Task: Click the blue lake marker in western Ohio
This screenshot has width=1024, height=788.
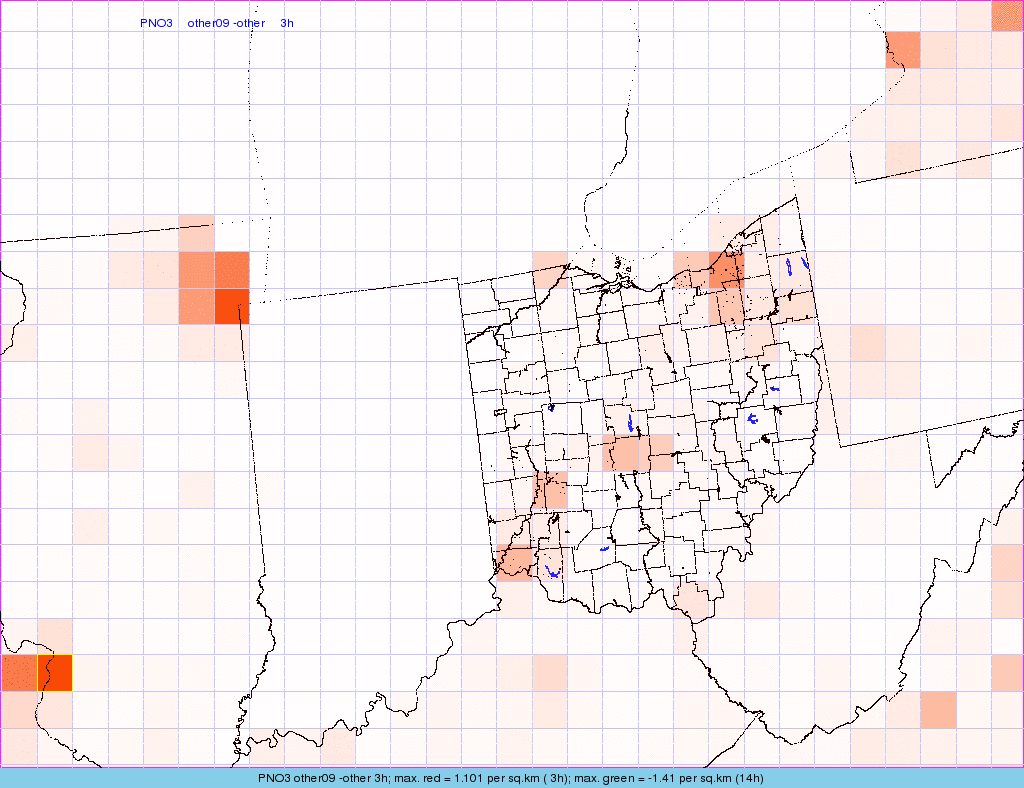Action: pyautogui.click(x=551, y=407)
